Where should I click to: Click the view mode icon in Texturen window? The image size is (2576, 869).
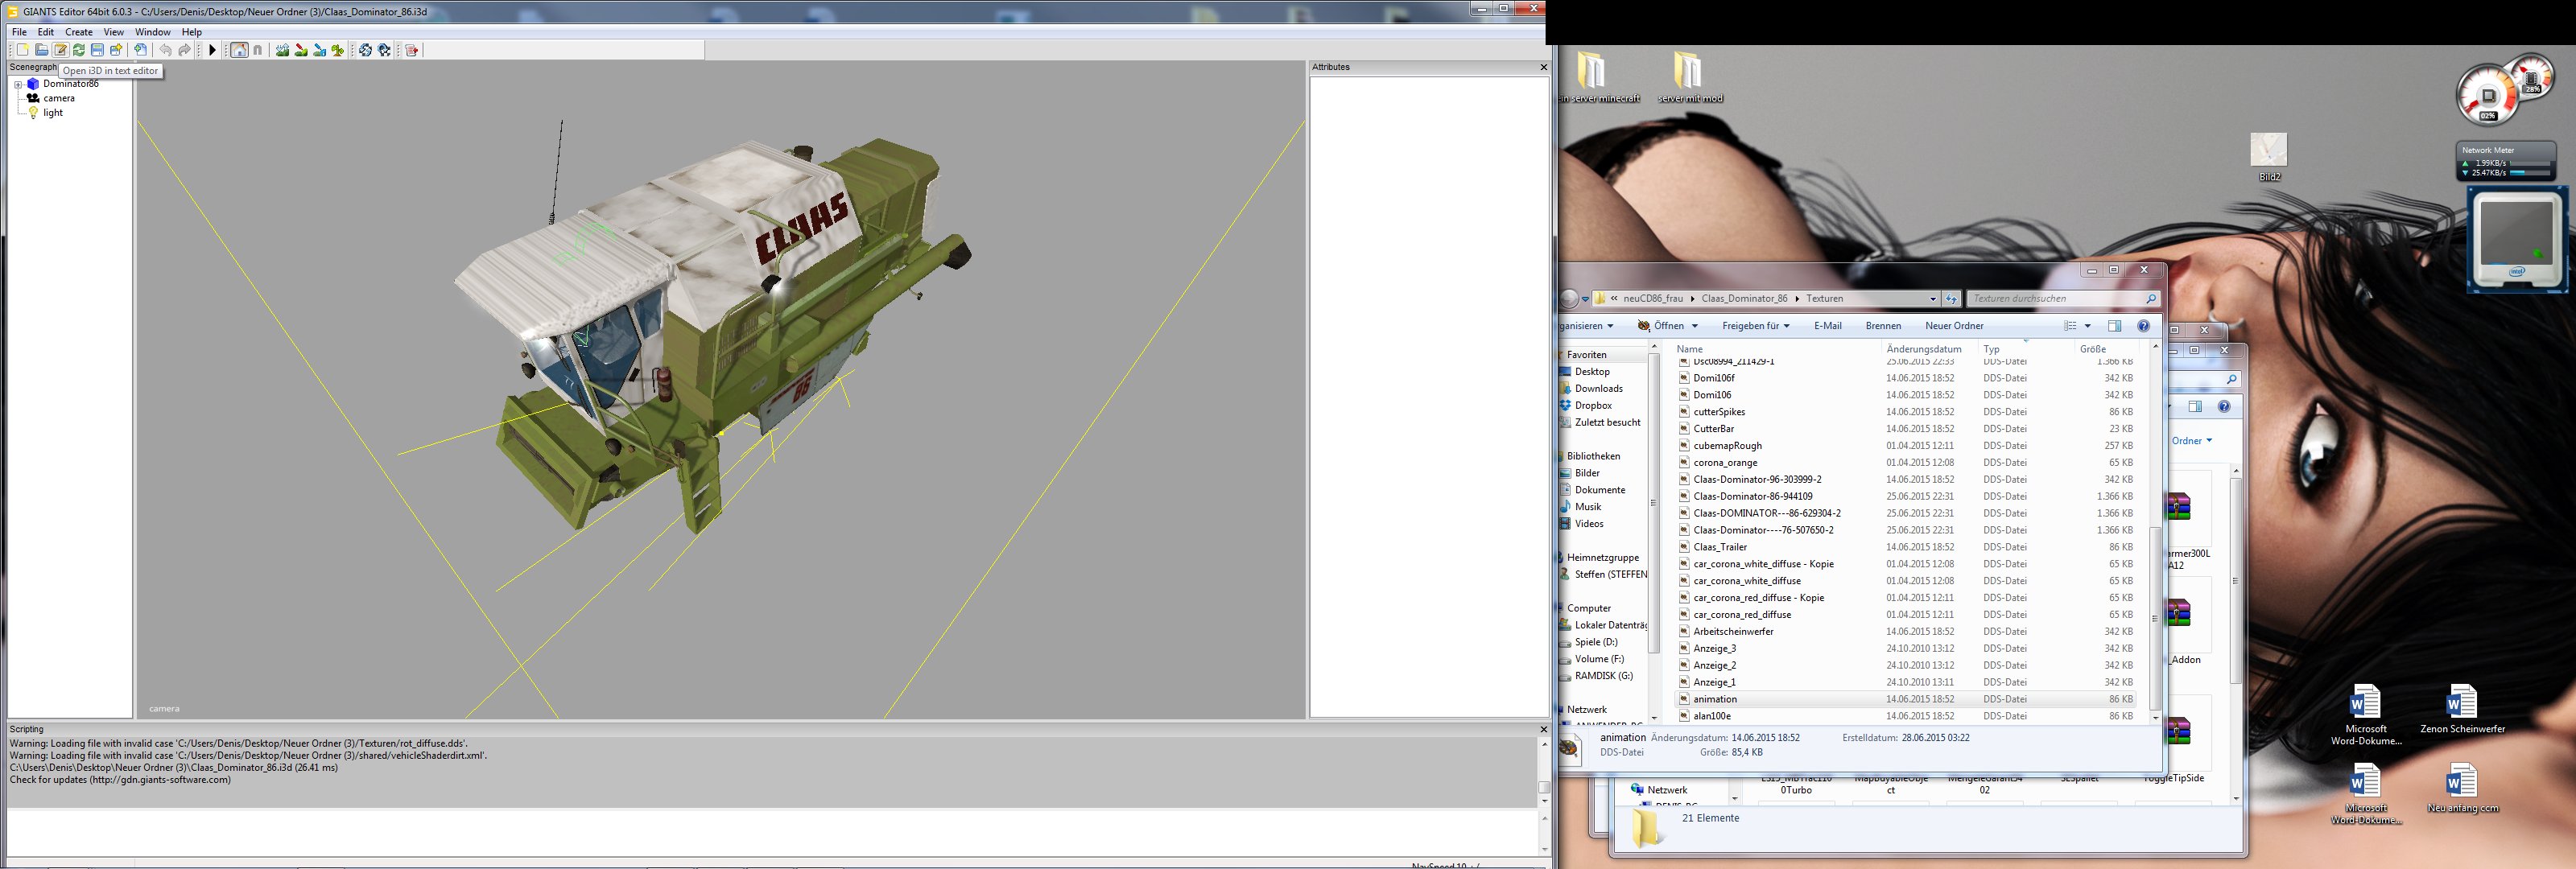(2070, 326)
